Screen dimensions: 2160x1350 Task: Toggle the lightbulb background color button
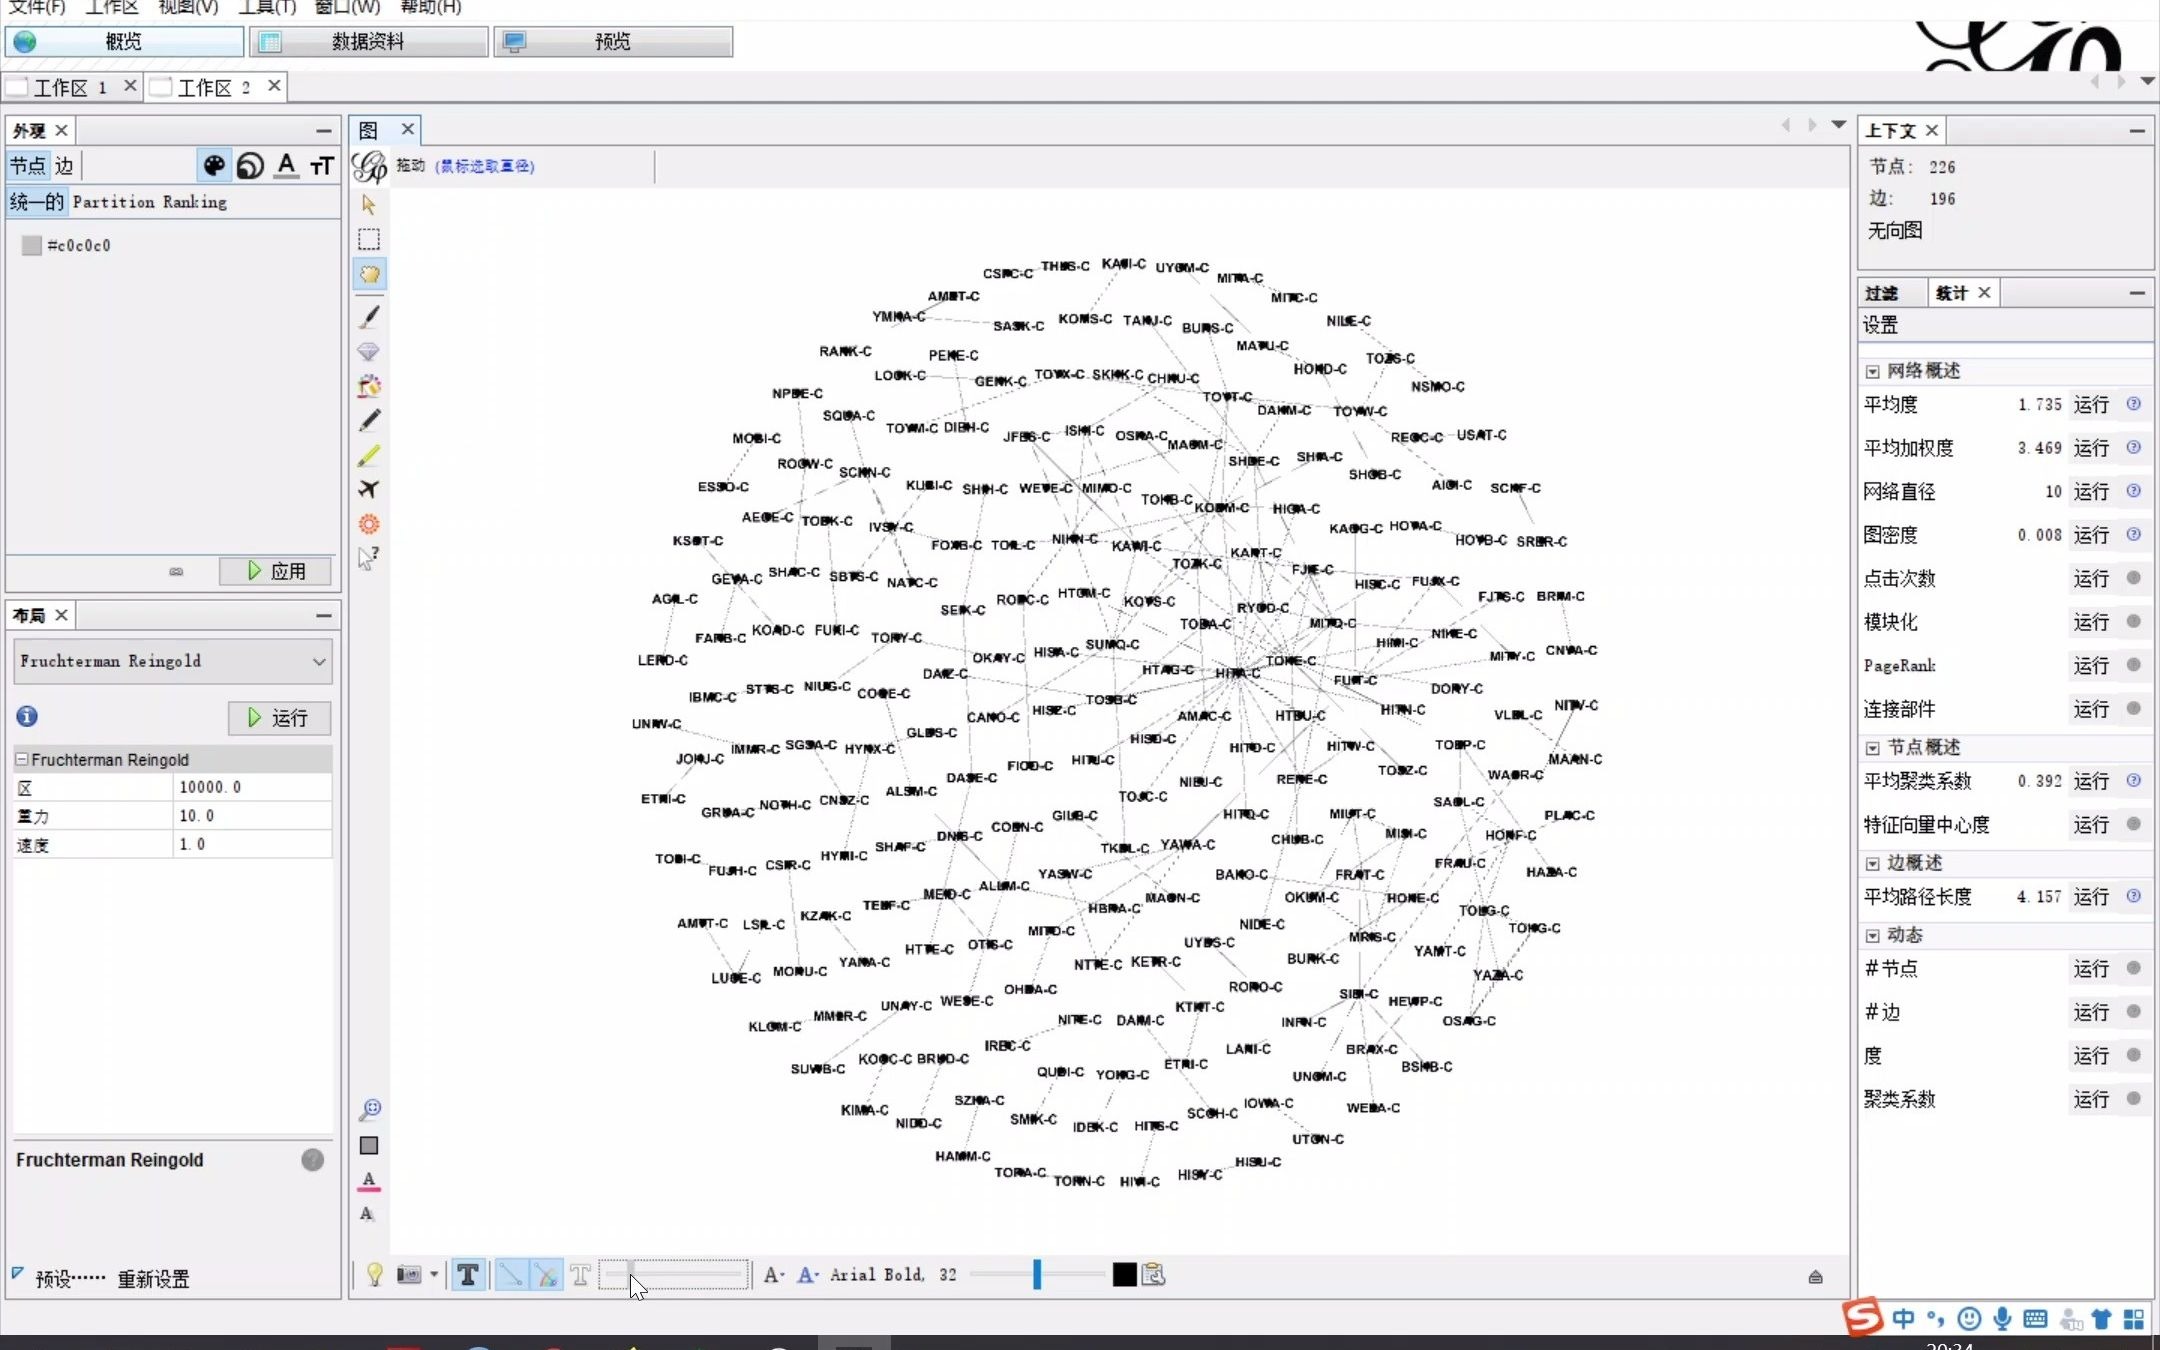pos(374,1274)
